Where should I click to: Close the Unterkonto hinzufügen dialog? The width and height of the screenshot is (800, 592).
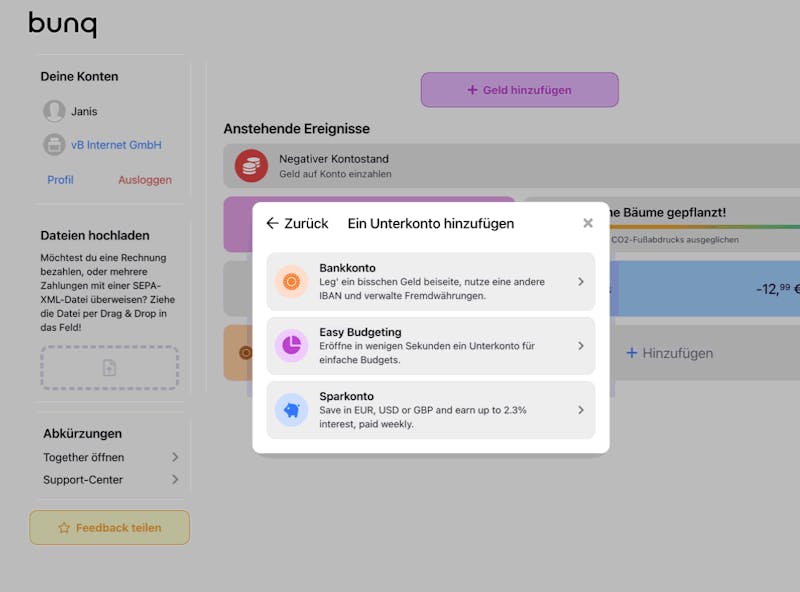(588, 223)
